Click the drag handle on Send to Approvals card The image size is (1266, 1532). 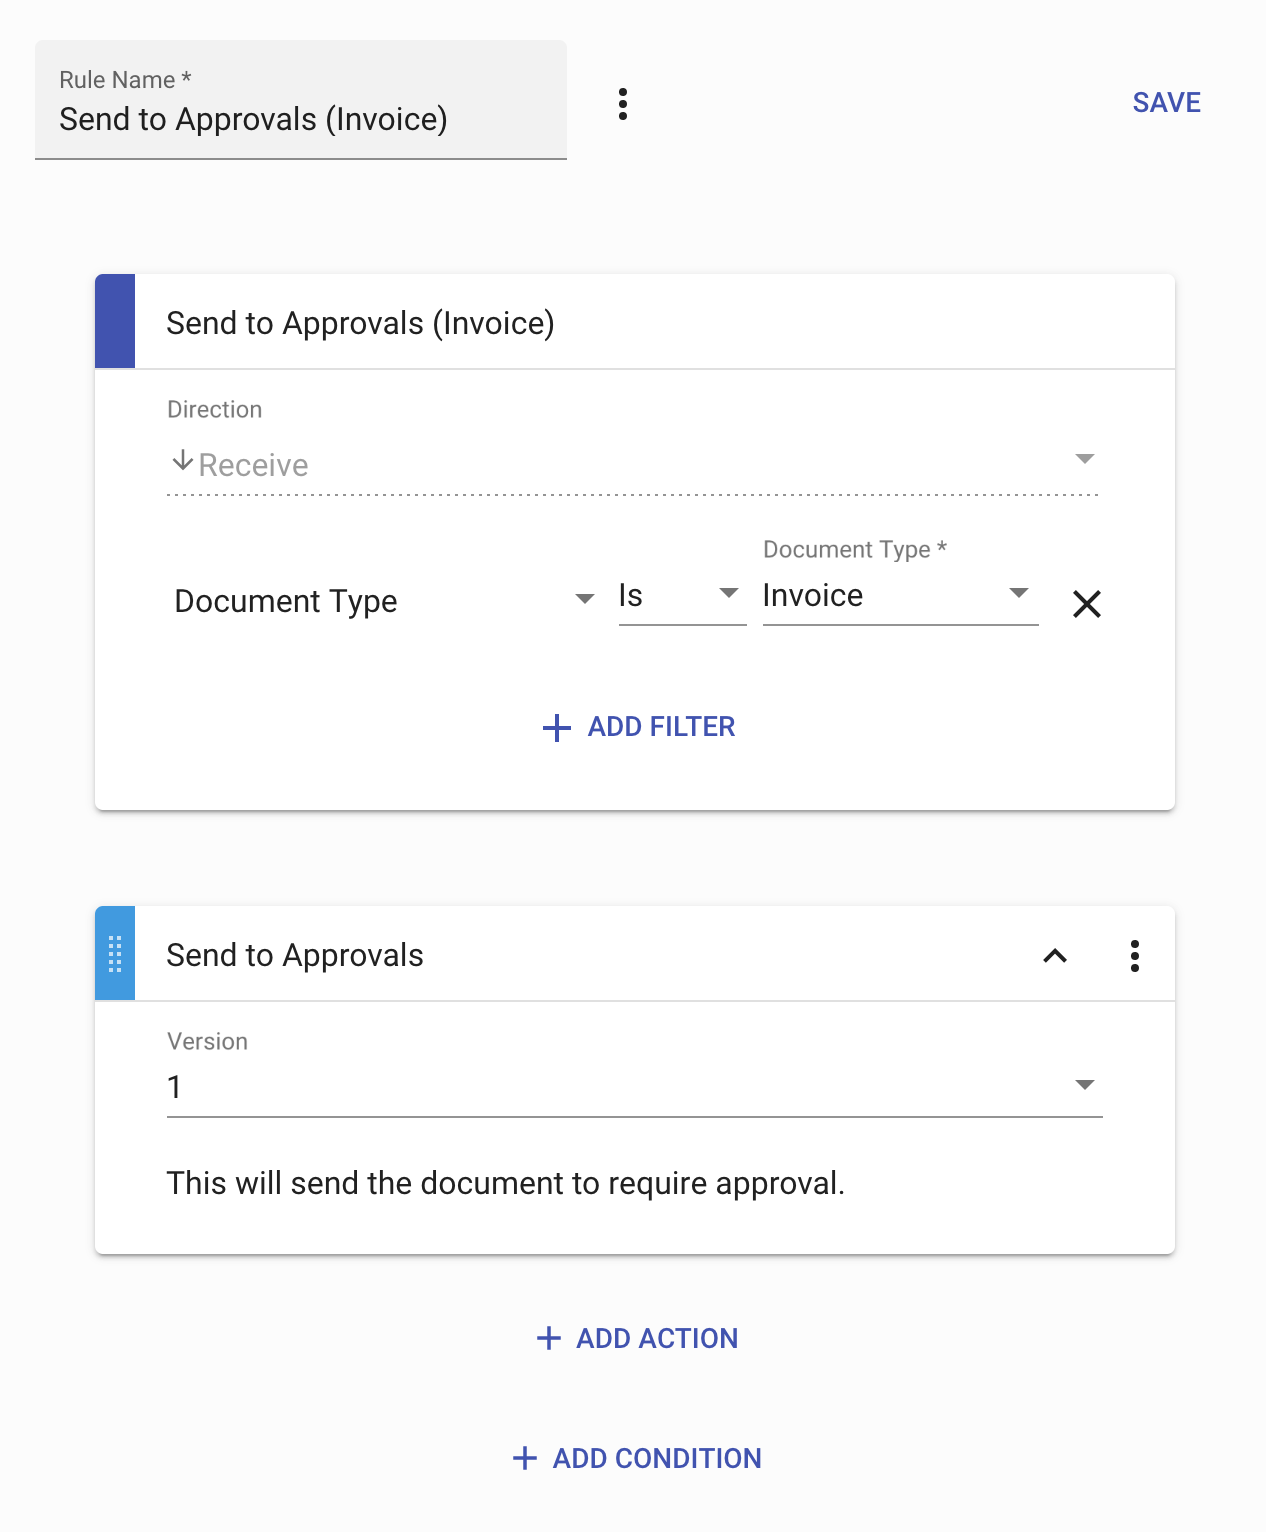coord(115,953)
